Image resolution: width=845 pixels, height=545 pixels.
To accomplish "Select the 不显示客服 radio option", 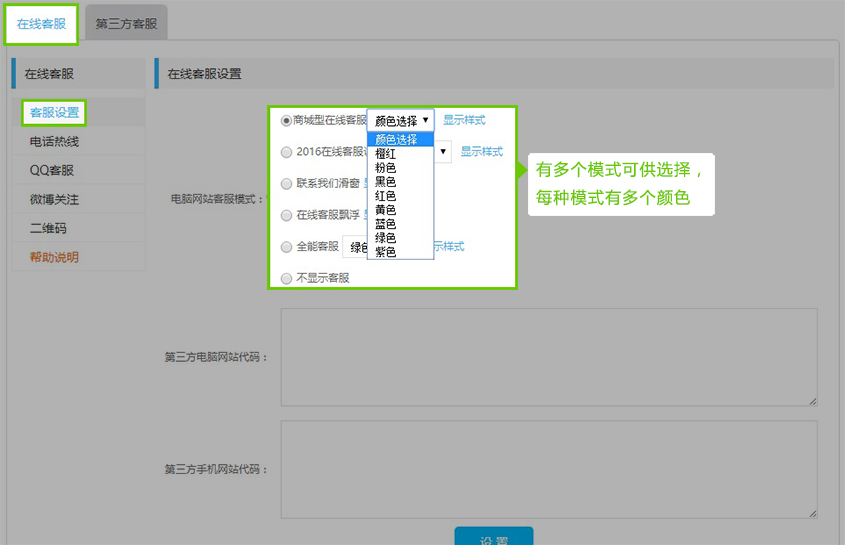I will click(287, 278).
